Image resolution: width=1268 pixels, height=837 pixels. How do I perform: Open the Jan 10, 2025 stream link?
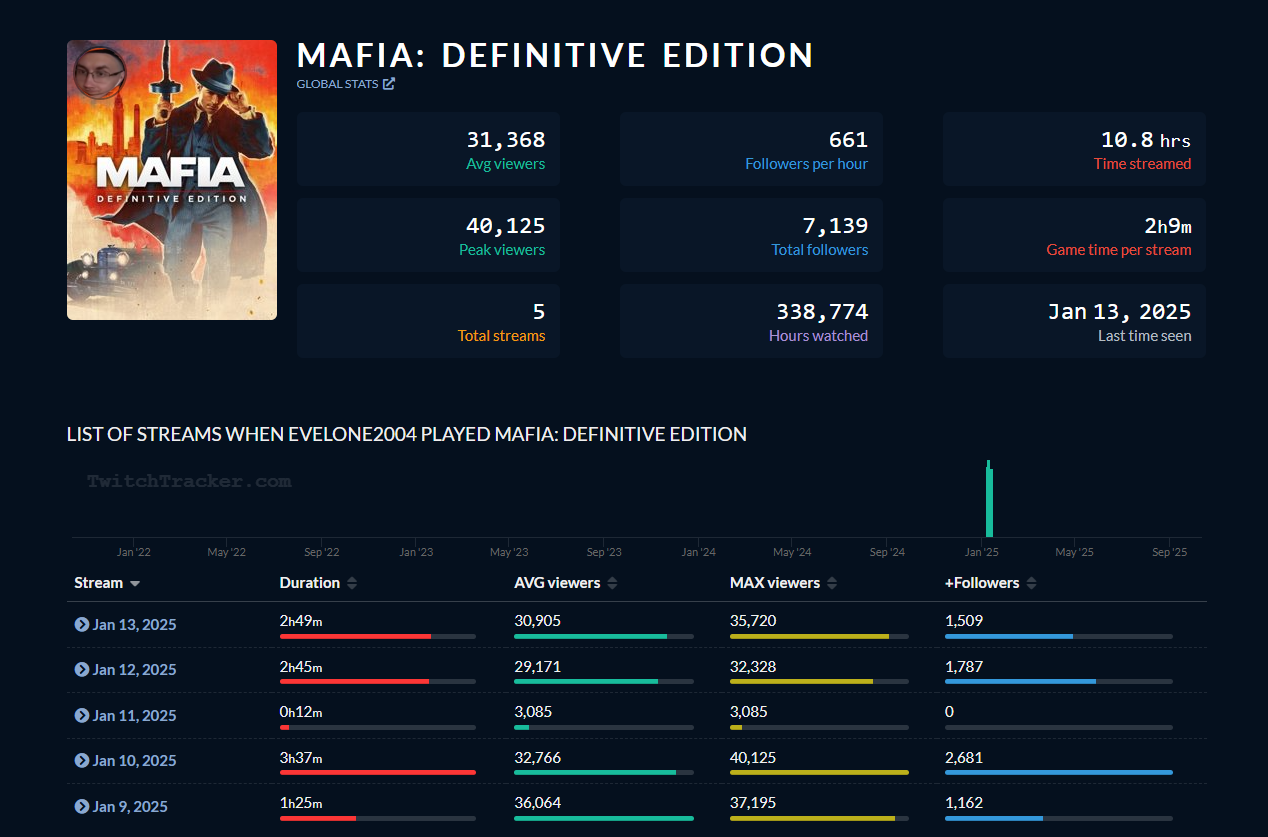click(134, 760)
